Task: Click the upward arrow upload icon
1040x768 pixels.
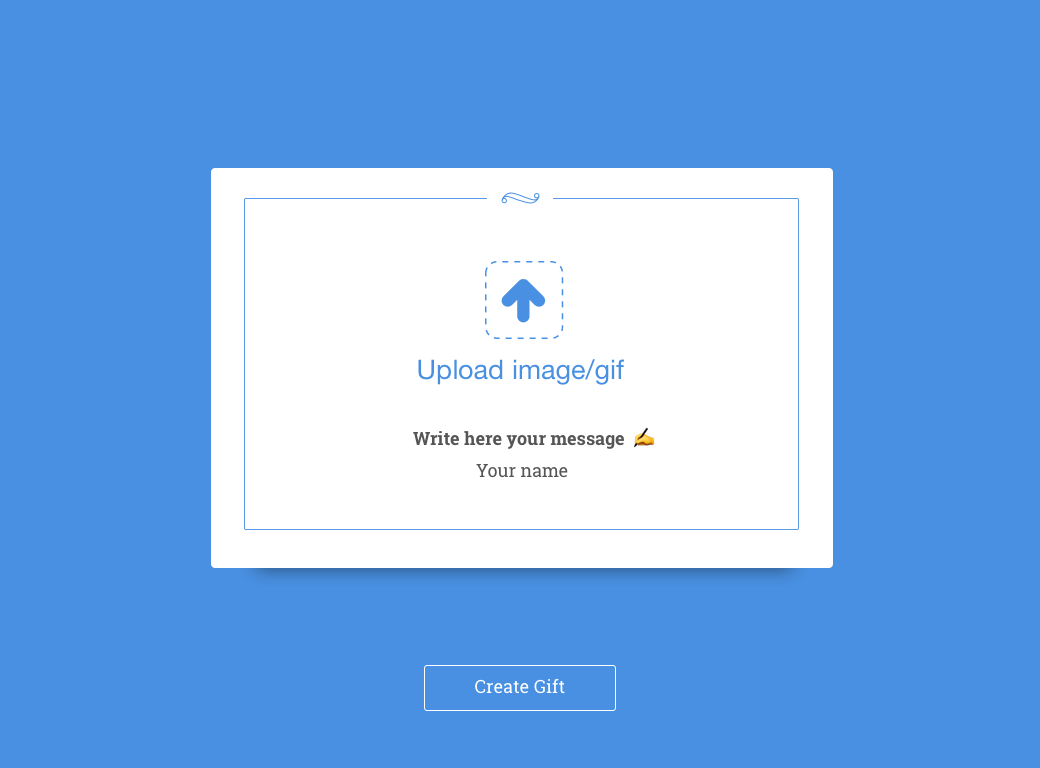Action: 523,300
